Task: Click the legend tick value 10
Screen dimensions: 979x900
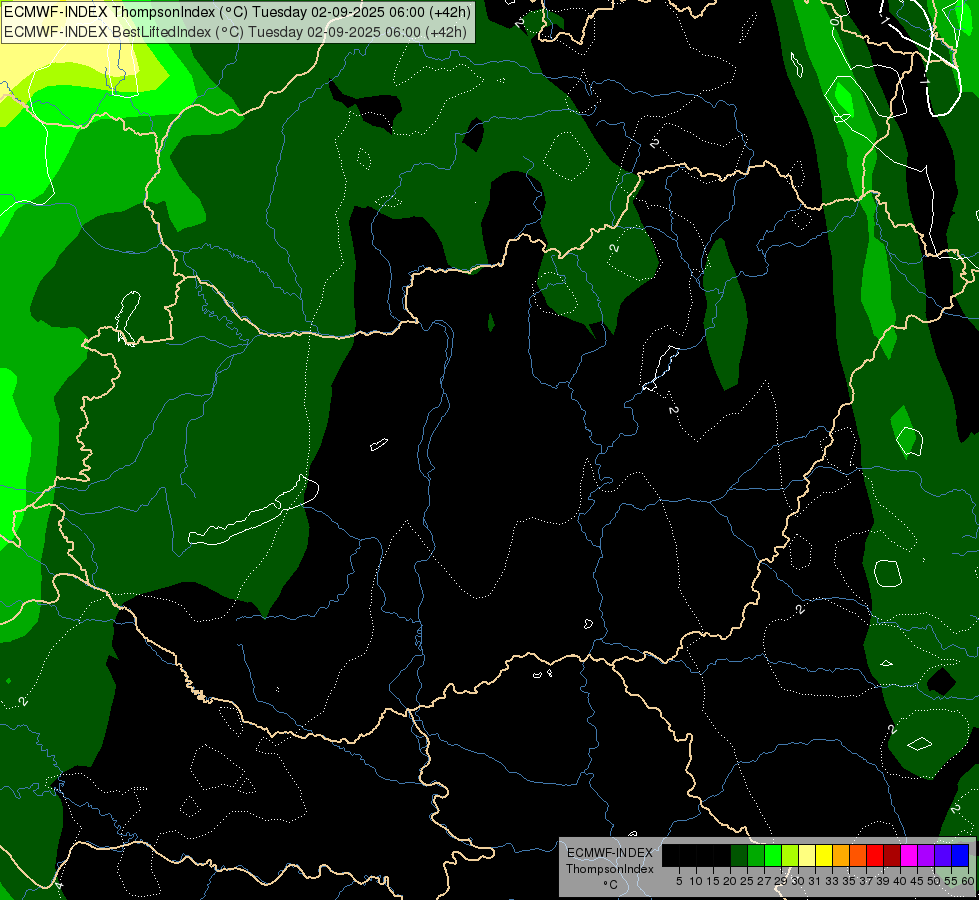Action: 696,881
